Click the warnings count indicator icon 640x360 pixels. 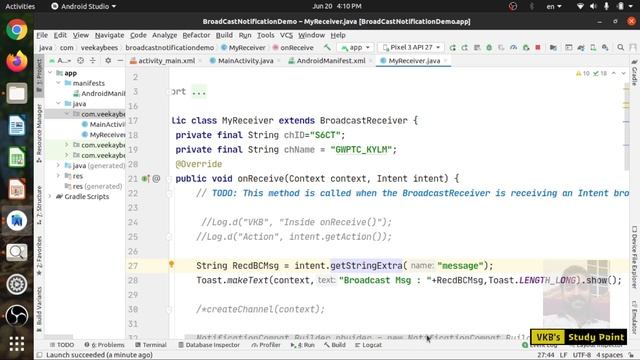[582, 73]
